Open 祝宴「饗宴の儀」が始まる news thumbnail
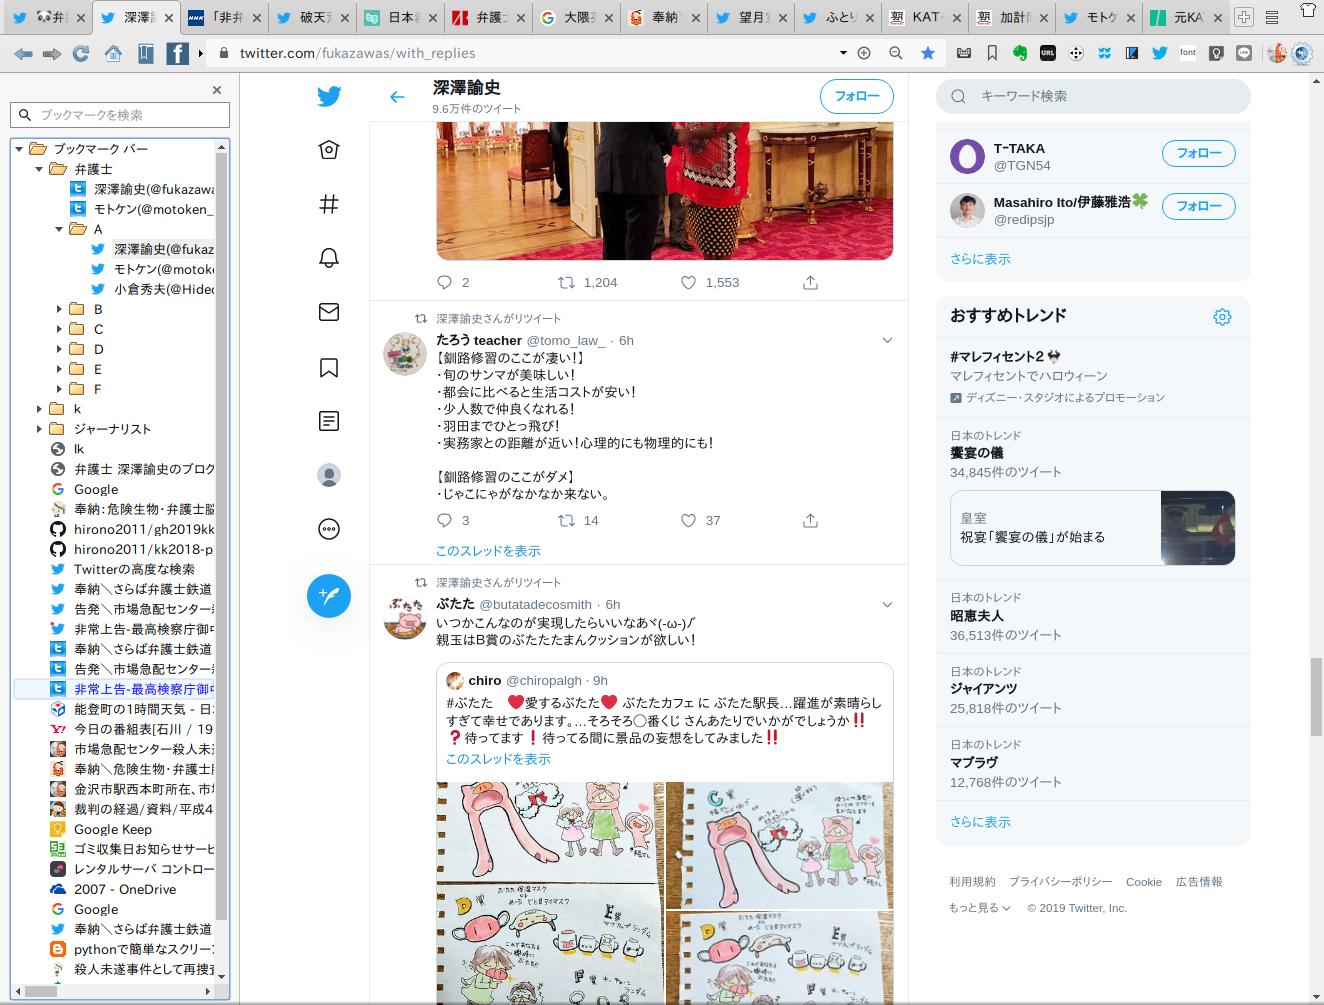This screenshot has width=1324, height=1005. (x=1198, y=528)
